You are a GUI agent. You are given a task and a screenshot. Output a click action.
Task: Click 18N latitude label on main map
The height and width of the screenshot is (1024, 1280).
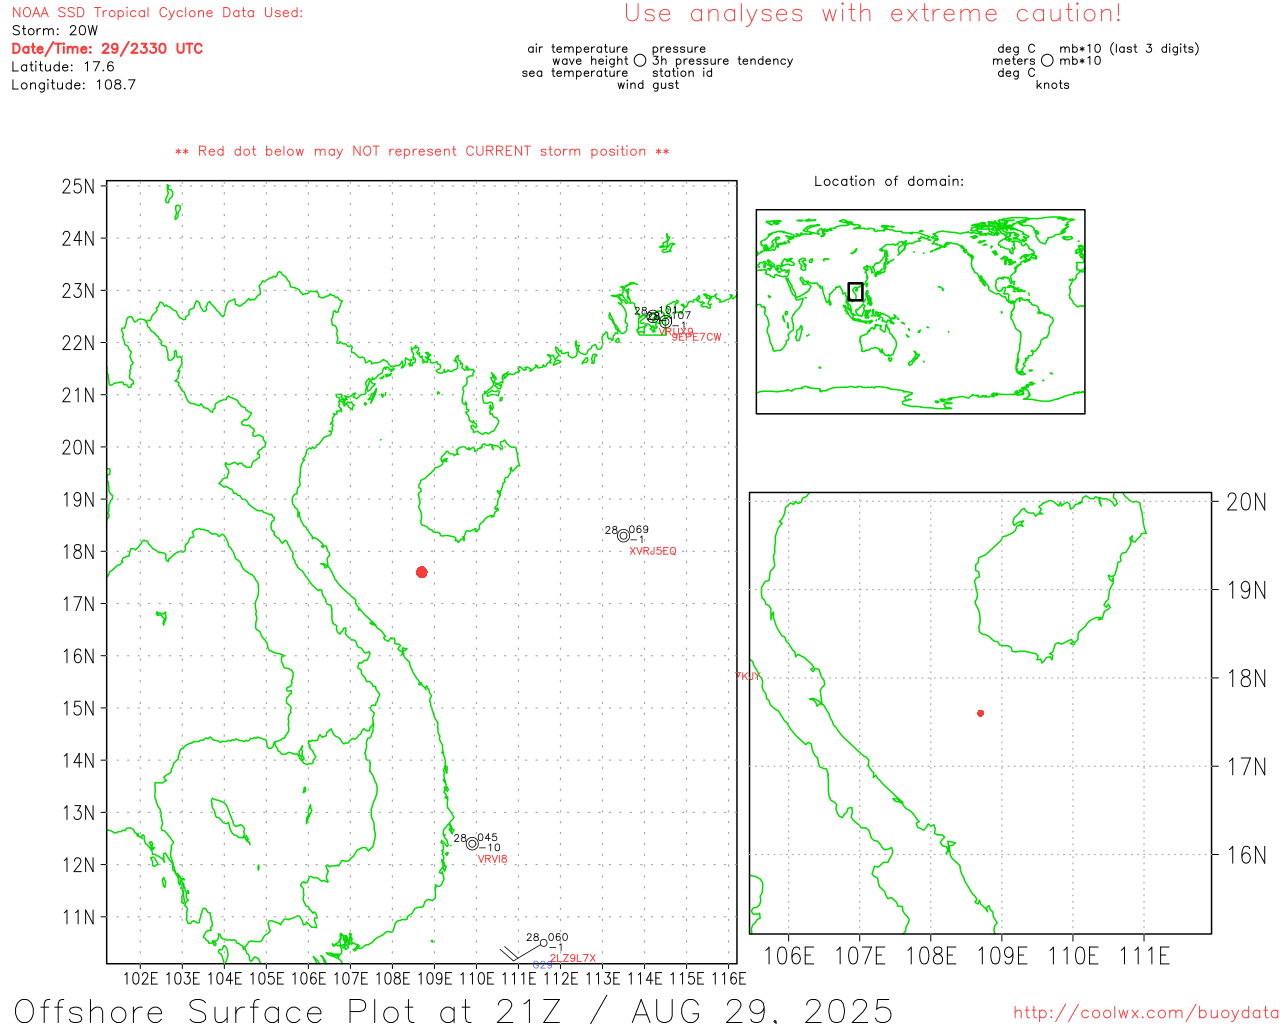click(x=78, y=552)
